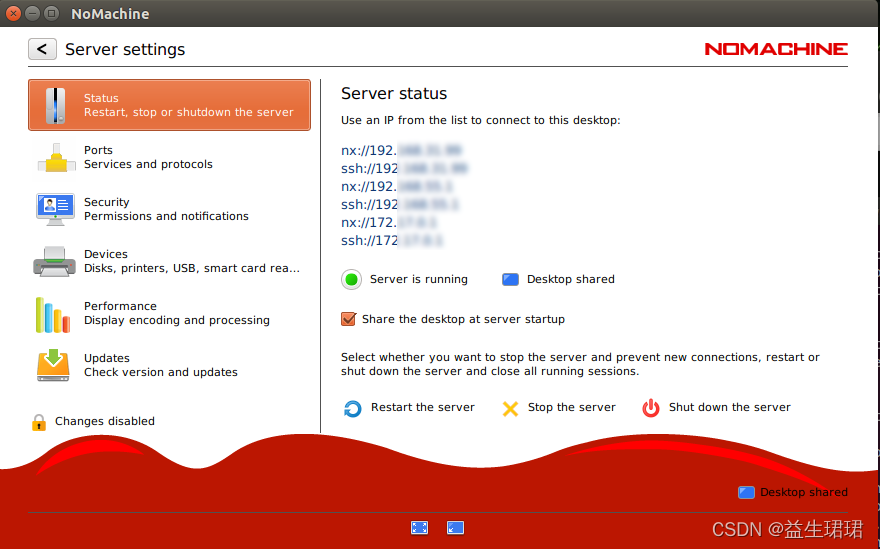Screen dimensions: 880x549
Task: Minimize the NoMachine window
Action: 32,13
